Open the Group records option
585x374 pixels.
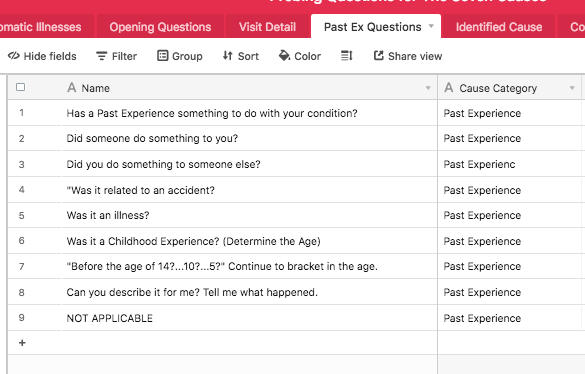(180, 56)
